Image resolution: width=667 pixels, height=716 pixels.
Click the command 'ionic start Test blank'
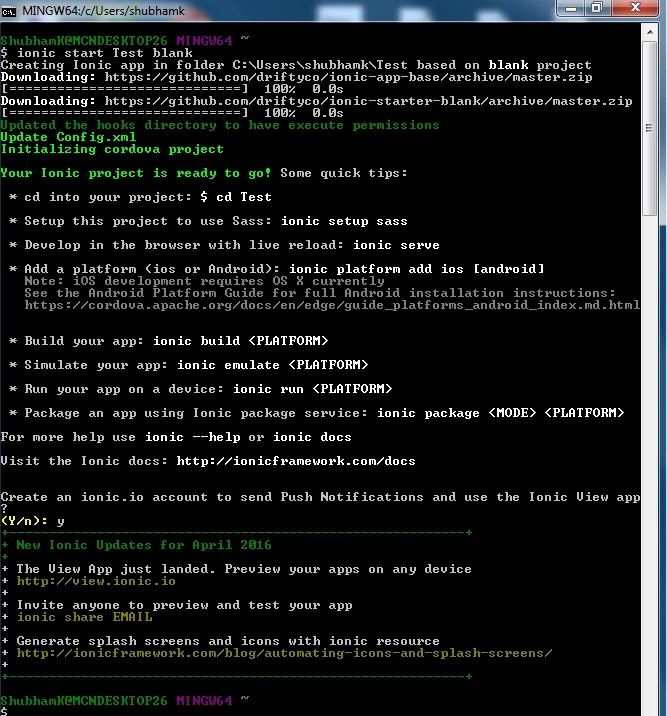(105, 53)
